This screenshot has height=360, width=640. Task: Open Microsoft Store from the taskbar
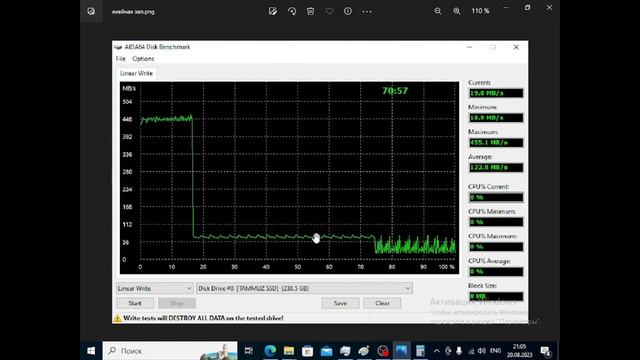[308, 351]
